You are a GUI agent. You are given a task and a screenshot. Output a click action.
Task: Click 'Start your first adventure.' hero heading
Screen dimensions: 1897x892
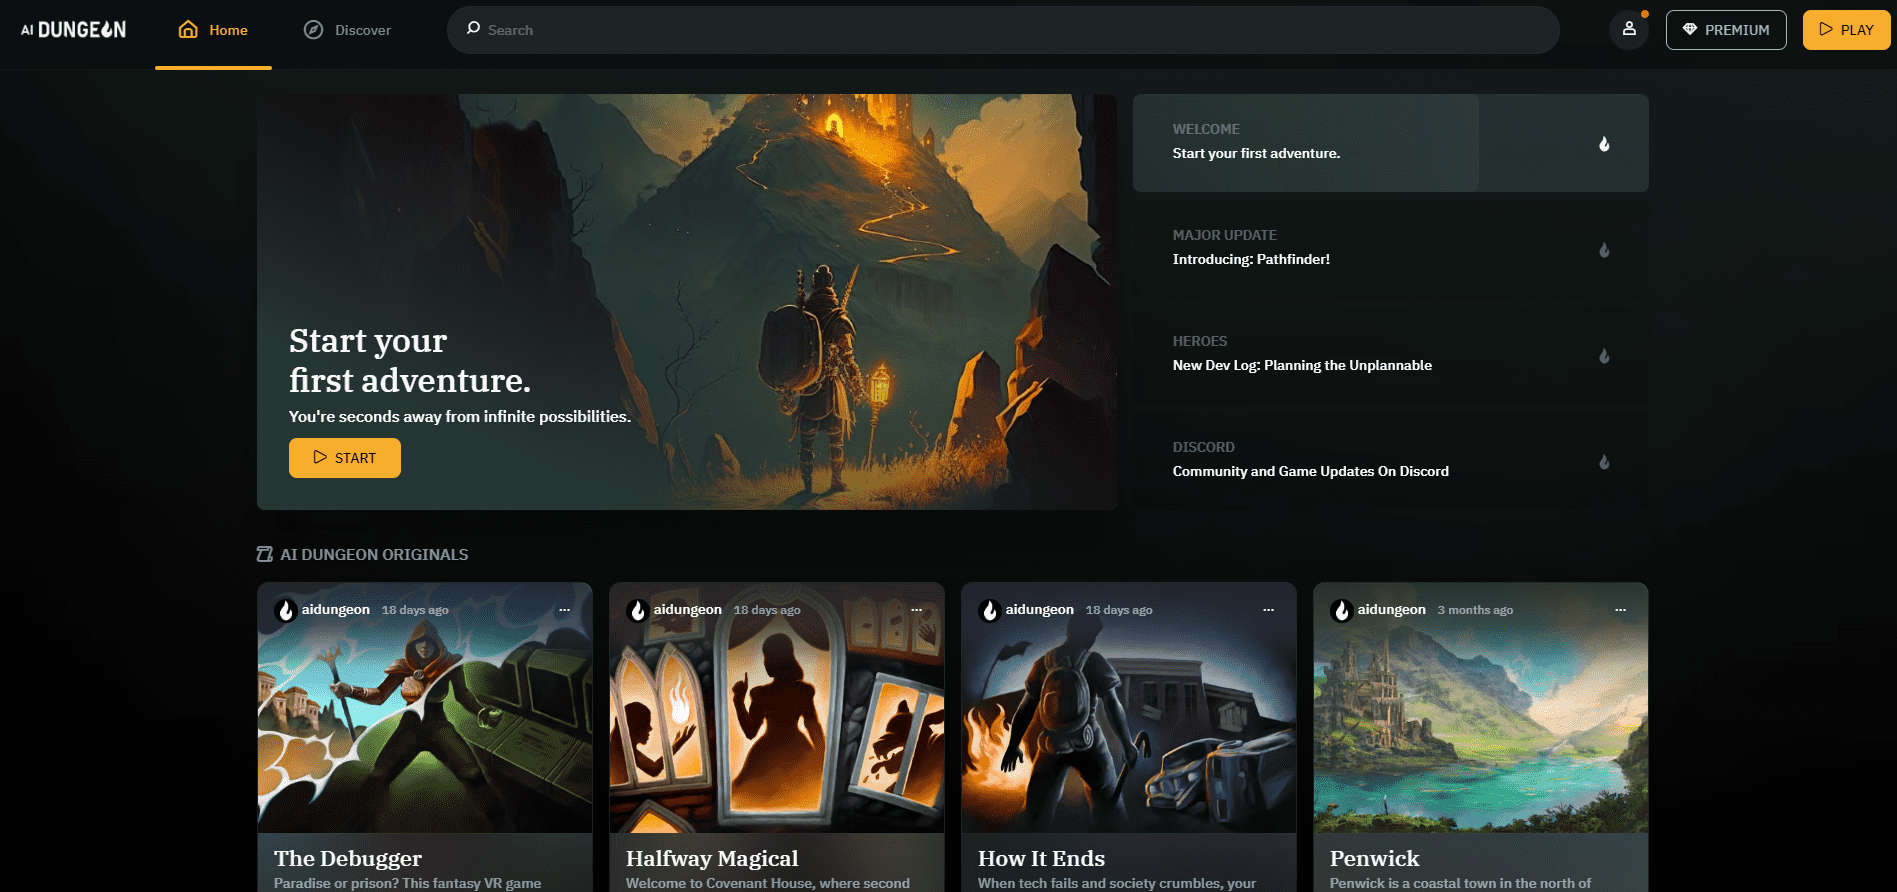[410, 361]
